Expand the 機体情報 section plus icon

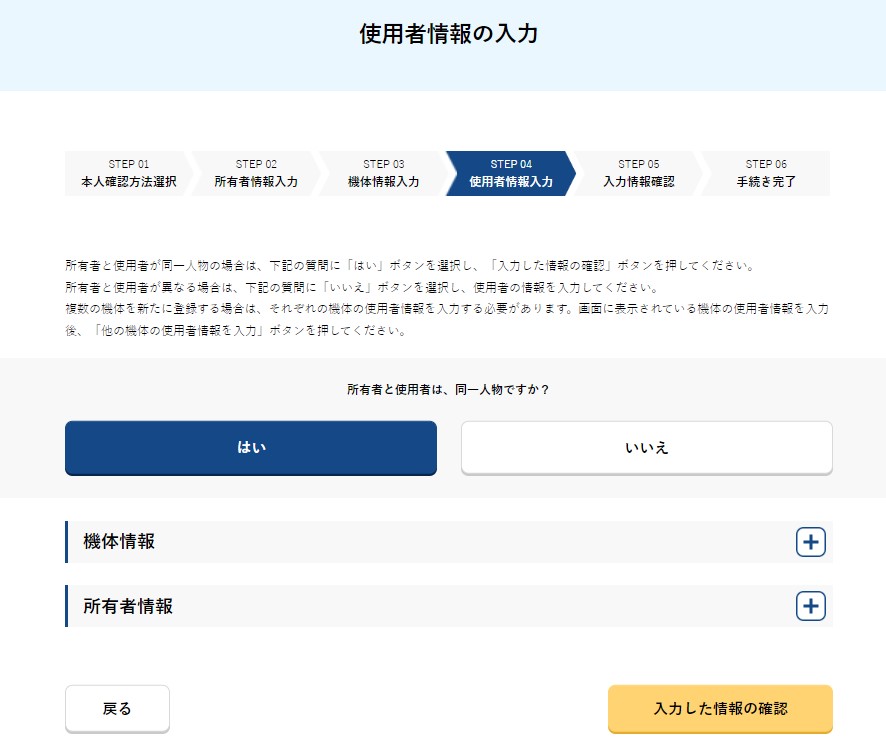tap(810, 542)
